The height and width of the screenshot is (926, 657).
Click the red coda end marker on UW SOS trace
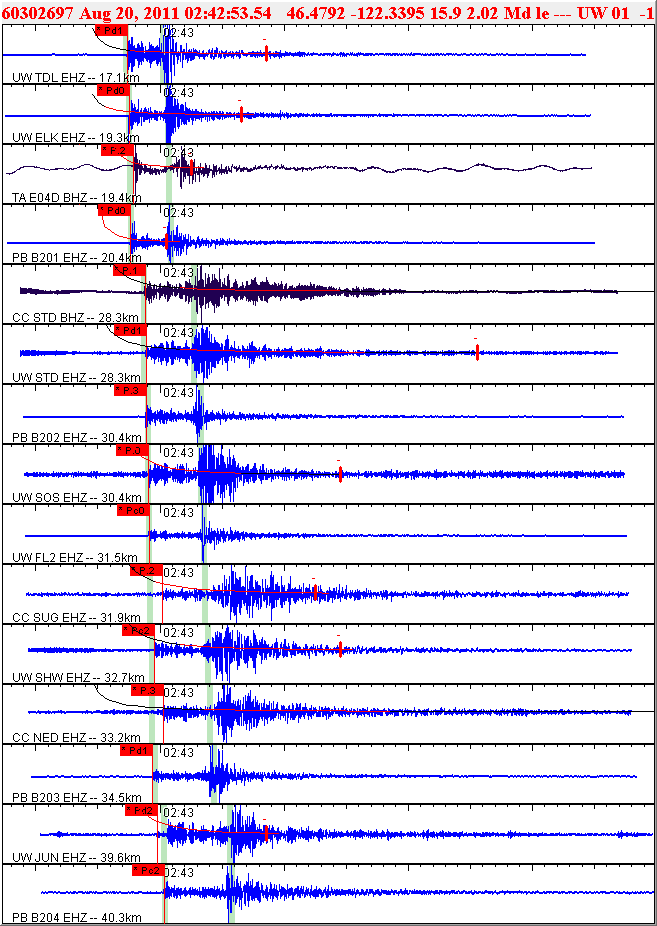341,474
